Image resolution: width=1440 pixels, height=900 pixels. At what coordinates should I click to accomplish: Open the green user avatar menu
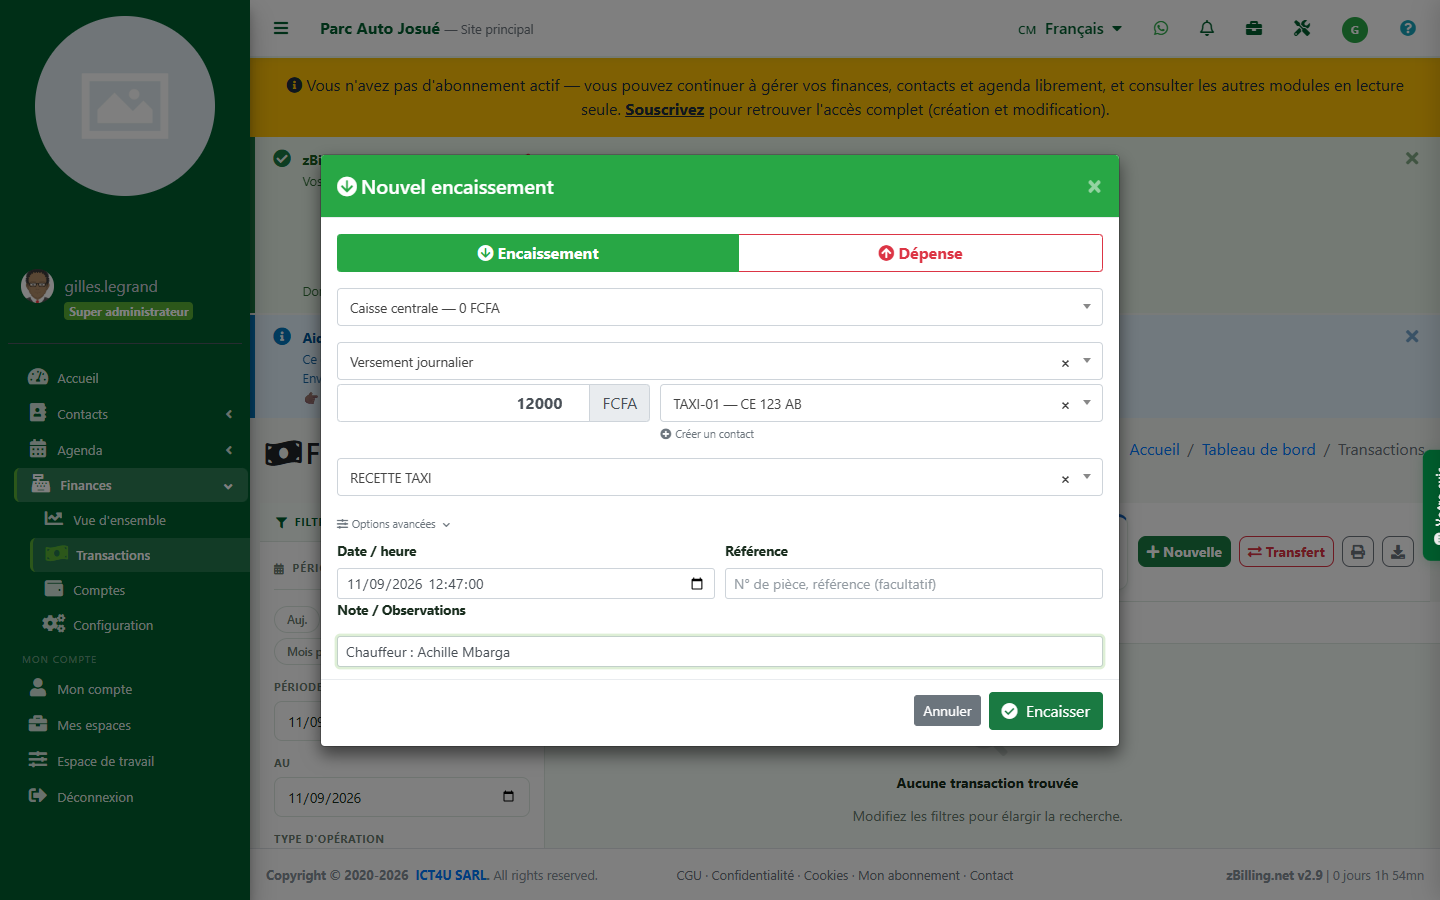tap(1354, 29)
